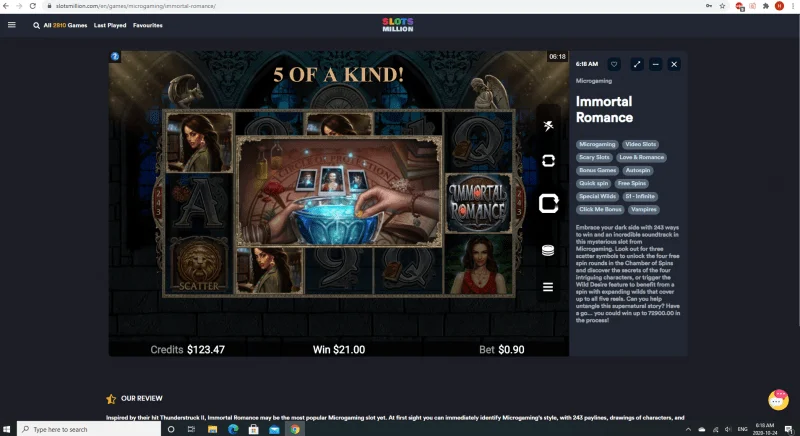
Task: Click the search magnifier icon
Action: (x=36, y=25)
